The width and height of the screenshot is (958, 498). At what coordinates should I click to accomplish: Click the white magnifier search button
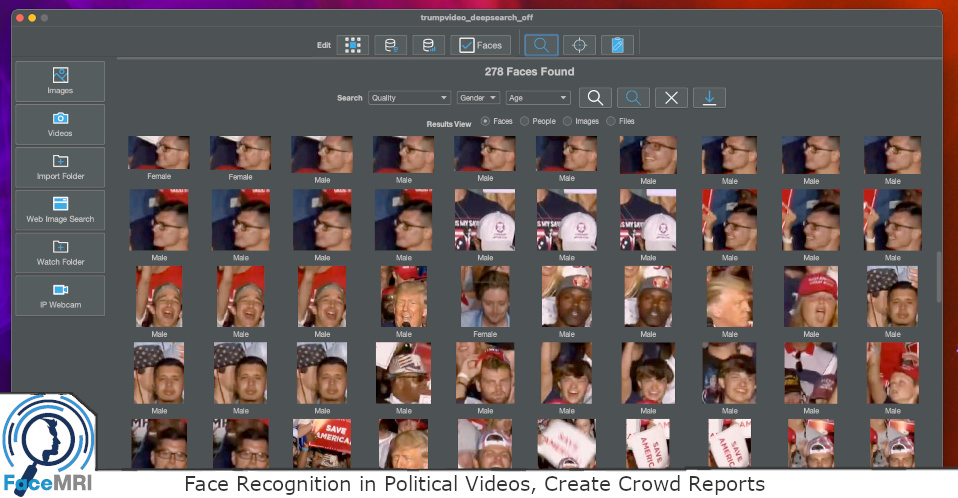pyautogui.click(x=595, y=98)
